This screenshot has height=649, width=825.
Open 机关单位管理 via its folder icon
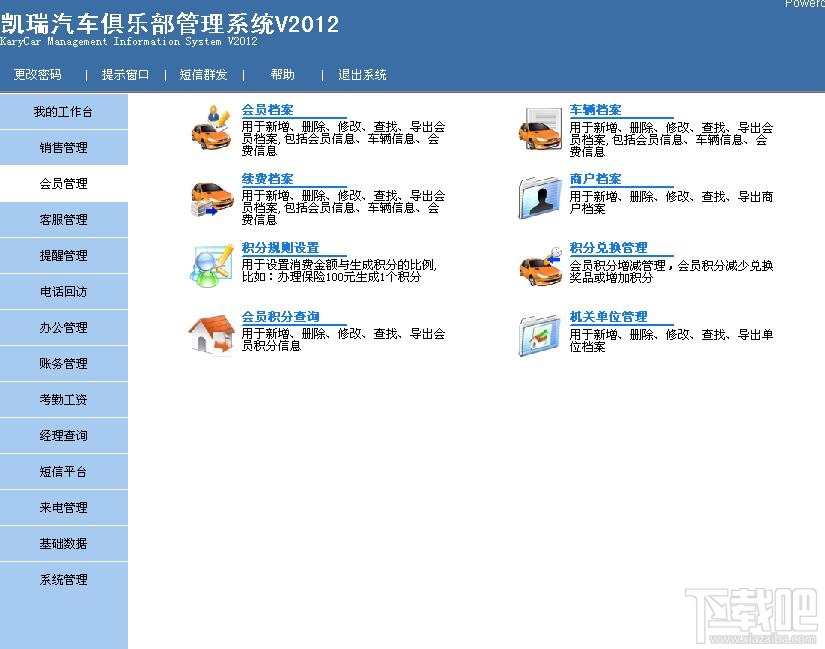click(540, 335)
